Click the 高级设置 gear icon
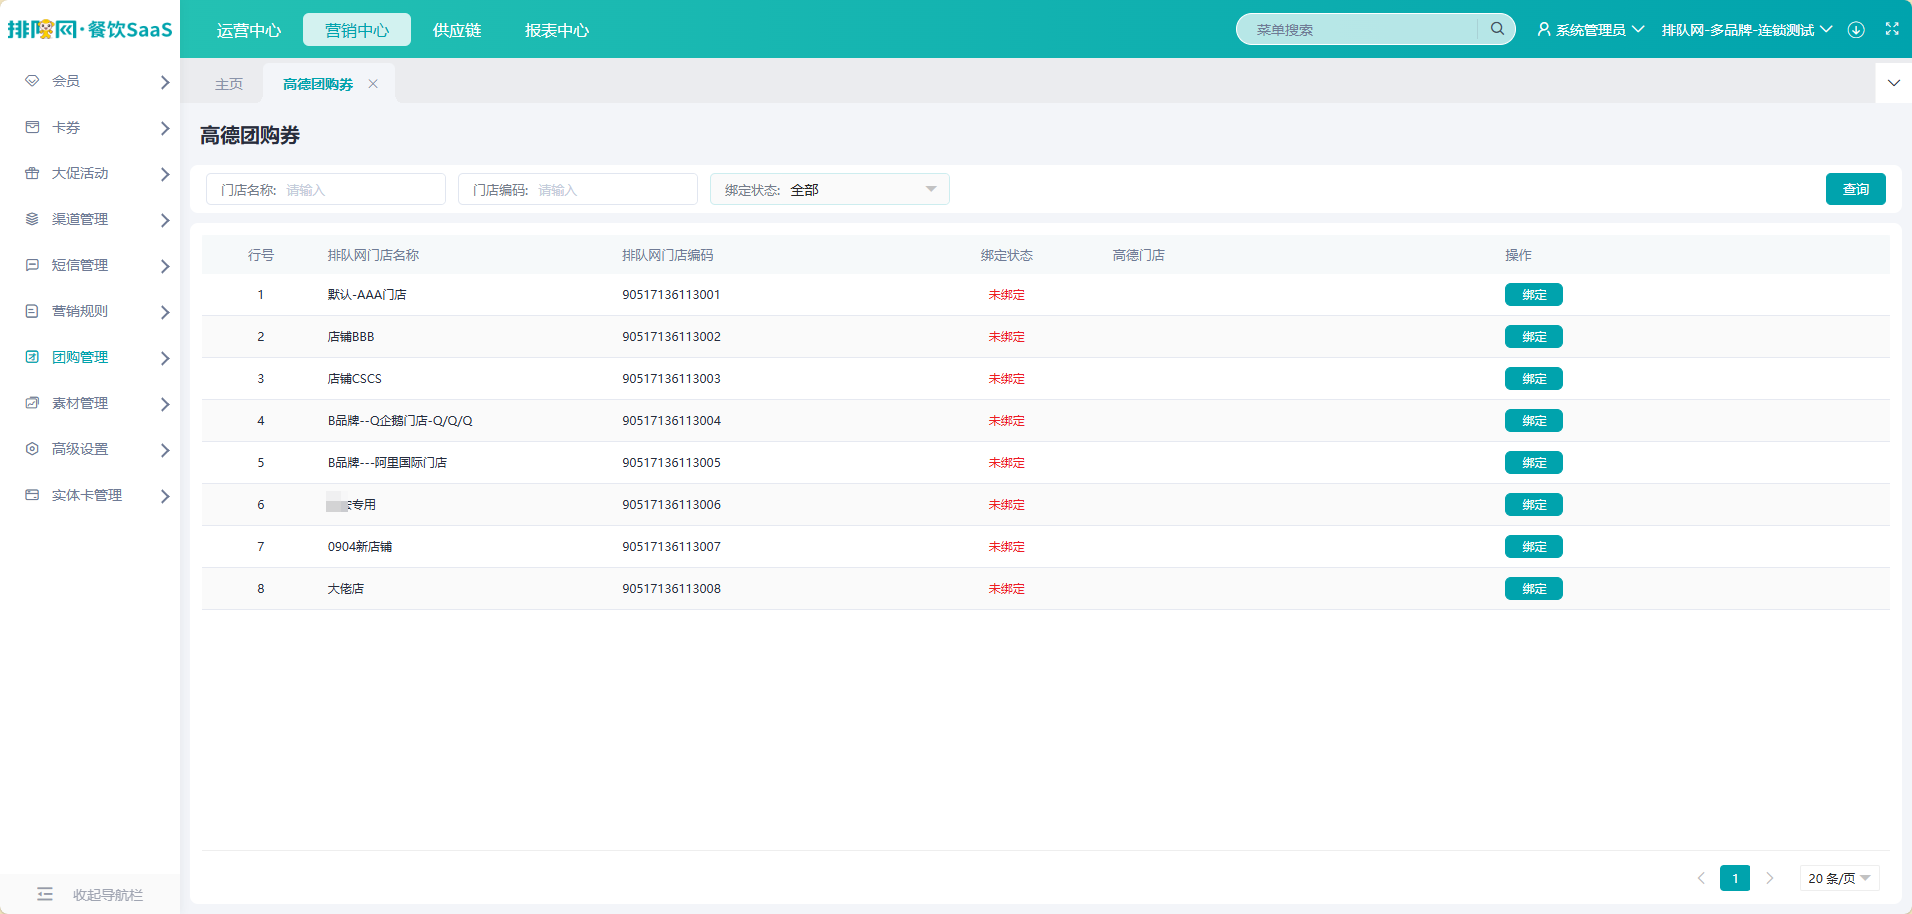 pos(32,449)
